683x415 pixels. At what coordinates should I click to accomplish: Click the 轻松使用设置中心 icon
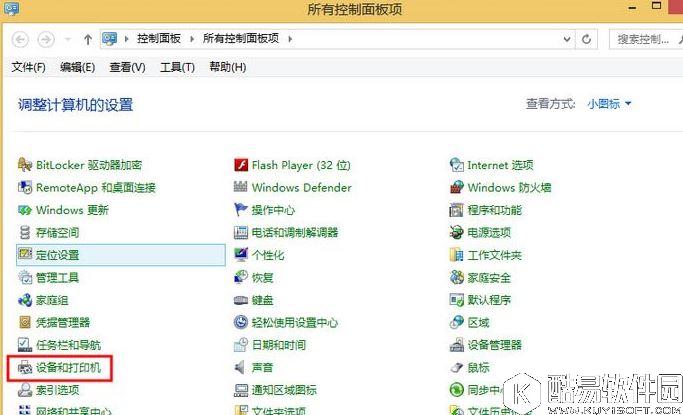(x=241, y=322)
